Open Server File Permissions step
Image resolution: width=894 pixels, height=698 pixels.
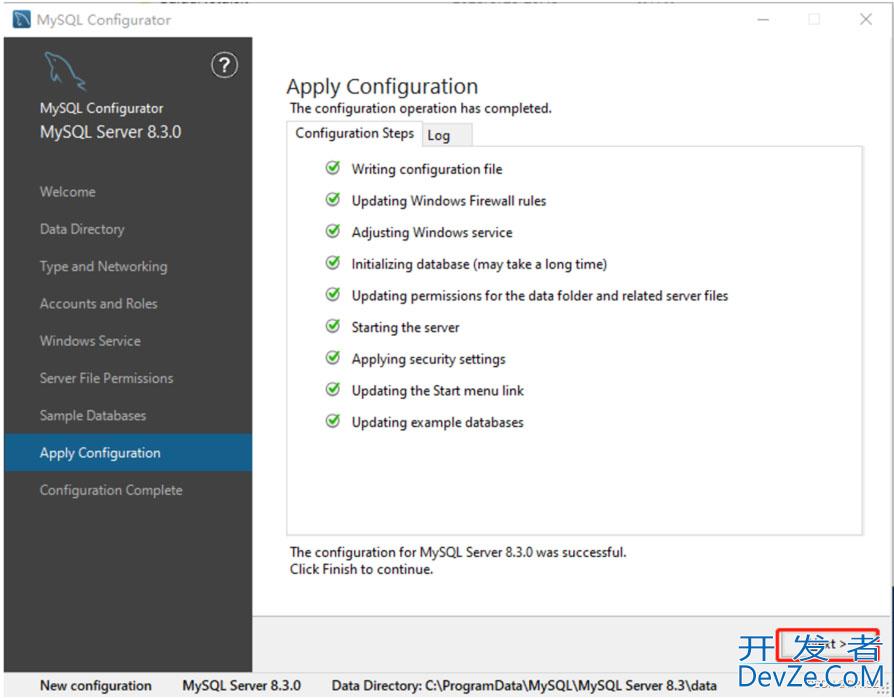click(x=106, y=378)
